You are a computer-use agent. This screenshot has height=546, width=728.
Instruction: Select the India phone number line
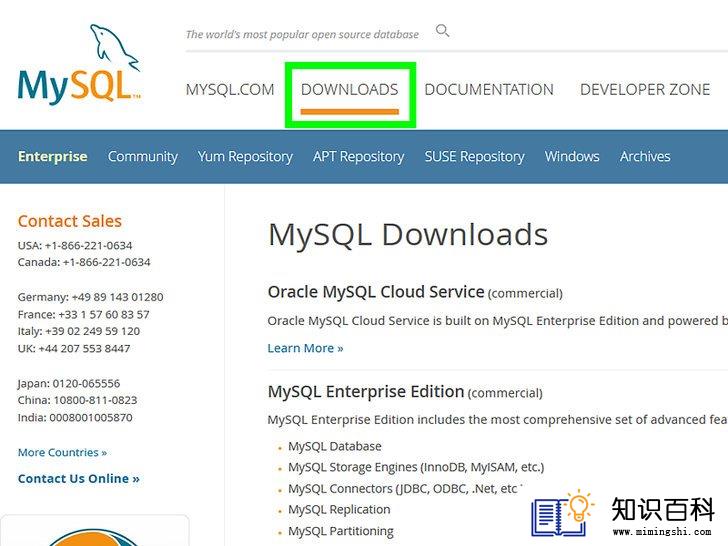pos(75,417)
